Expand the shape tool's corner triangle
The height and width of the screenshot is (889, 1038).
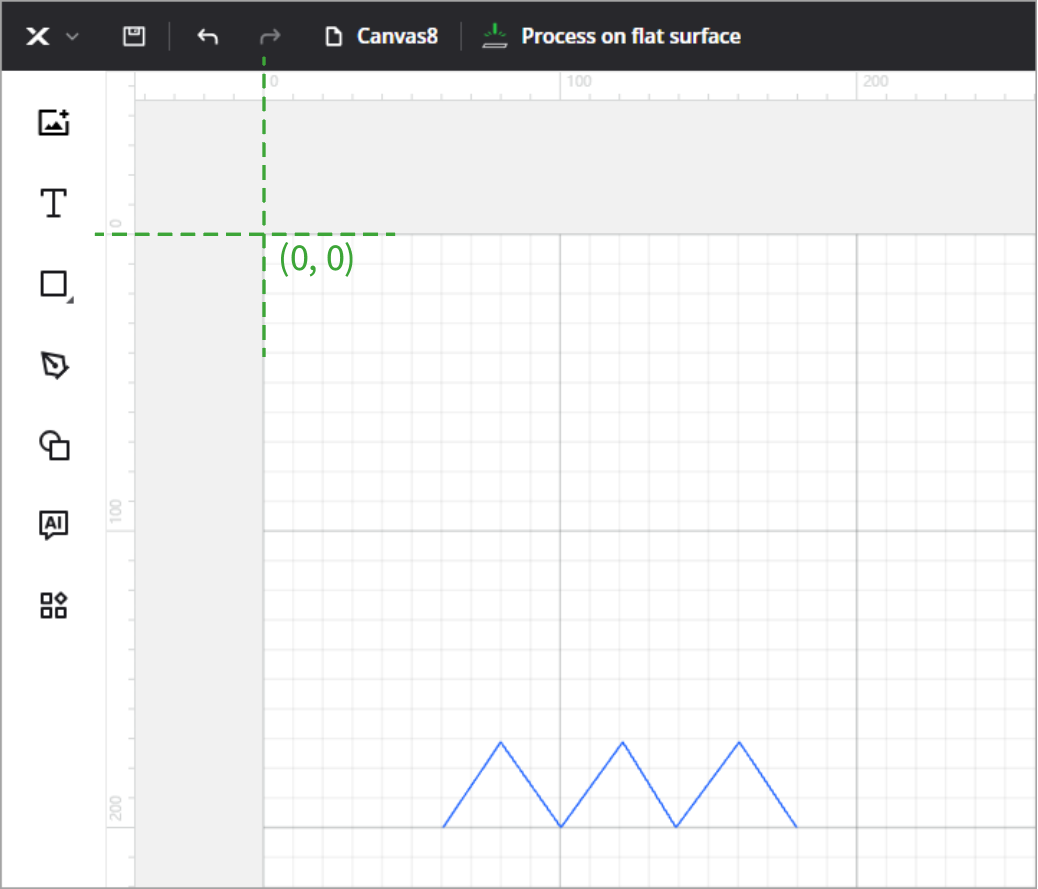tap(68, 298)
